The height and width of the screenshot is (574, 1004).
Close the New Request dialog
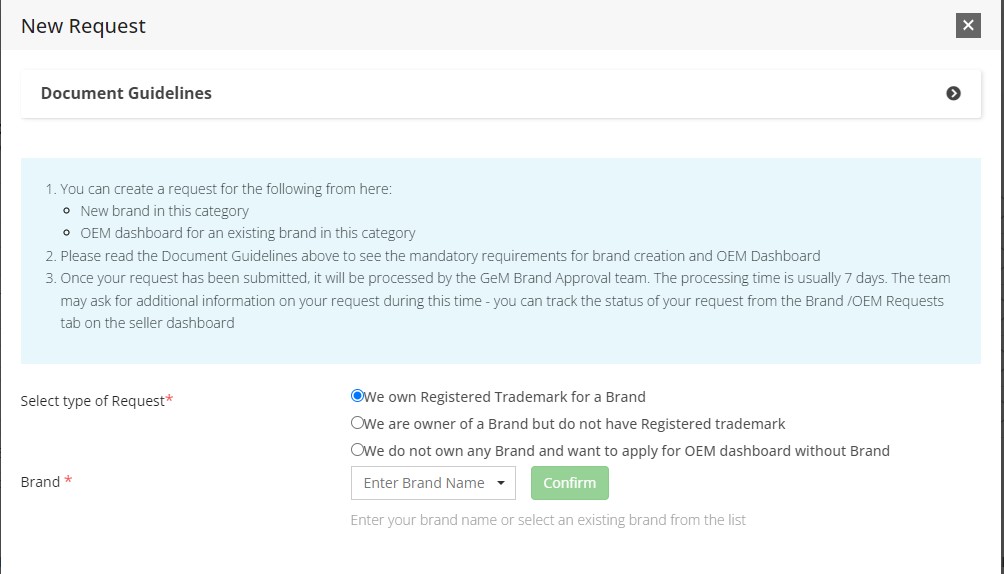click(x=967, y=26)
